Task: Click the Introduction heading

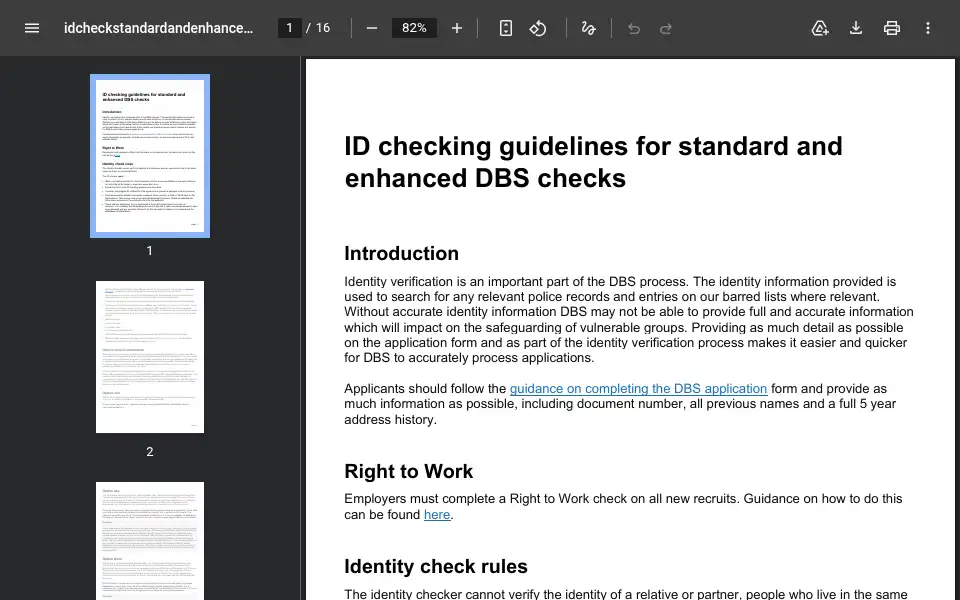Action: 401,253
